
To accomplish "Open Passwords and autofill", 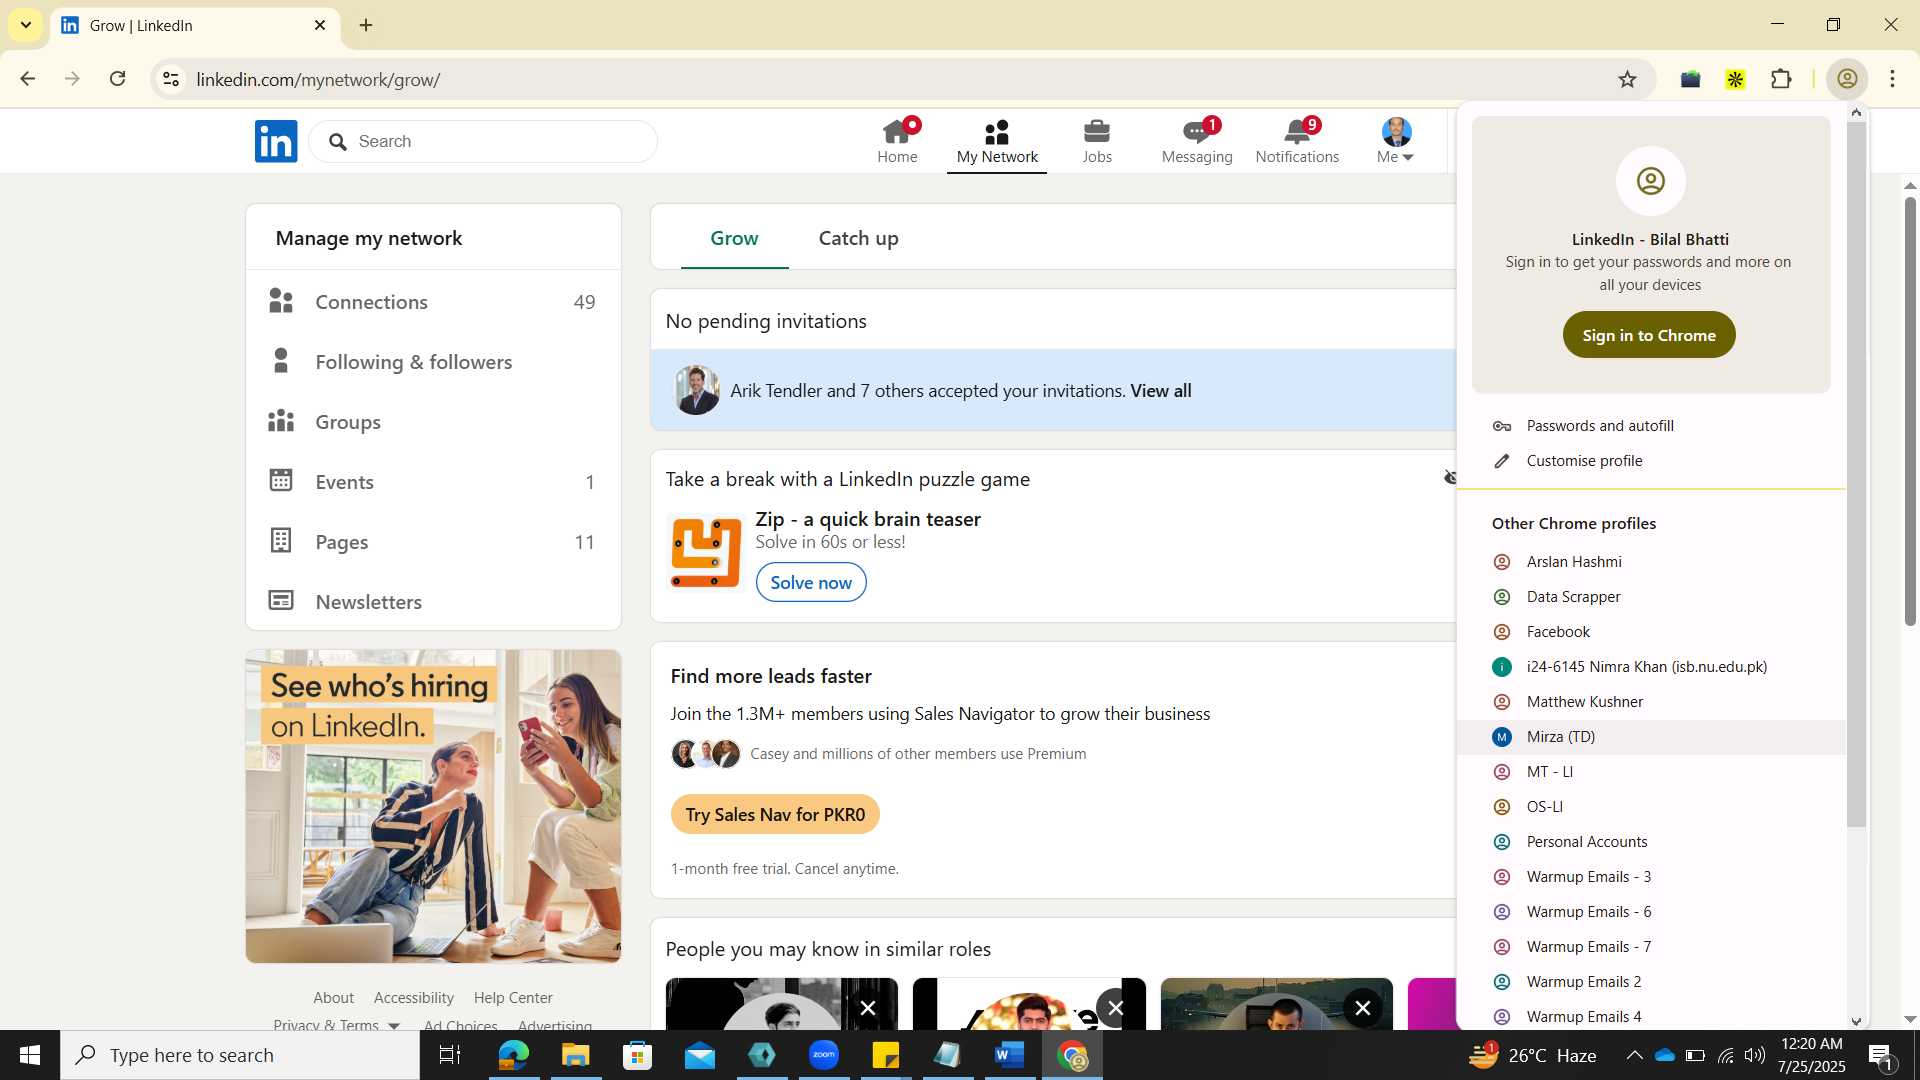I will pos(1650,426).
